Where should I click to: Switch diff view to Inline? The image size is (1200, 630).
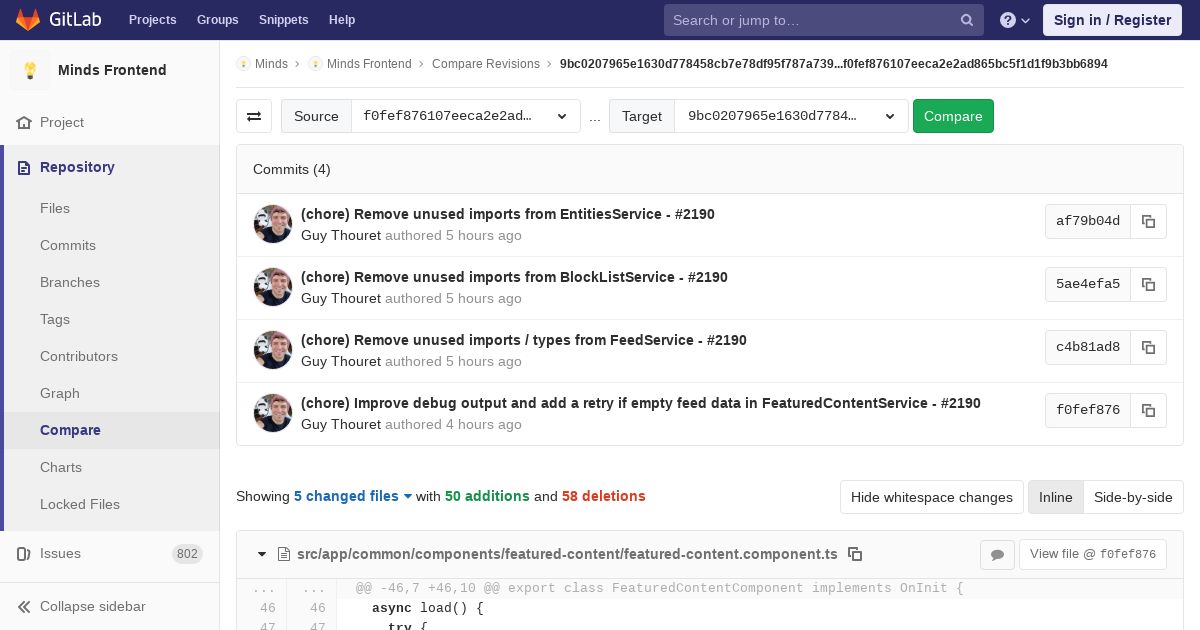coord(1055,497)
